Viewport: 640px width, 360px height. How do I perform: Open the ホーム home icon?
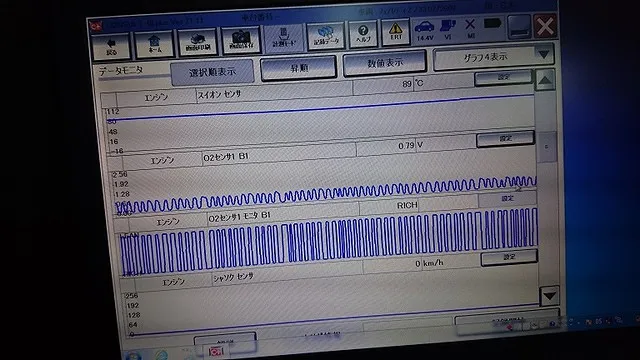(x=154, y=44)
